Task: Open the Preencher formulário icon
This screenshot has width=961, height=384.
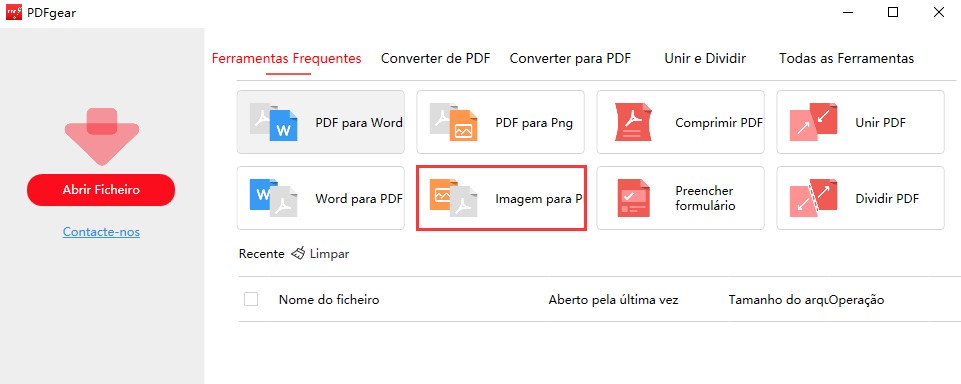Action: tap(633, 198)
